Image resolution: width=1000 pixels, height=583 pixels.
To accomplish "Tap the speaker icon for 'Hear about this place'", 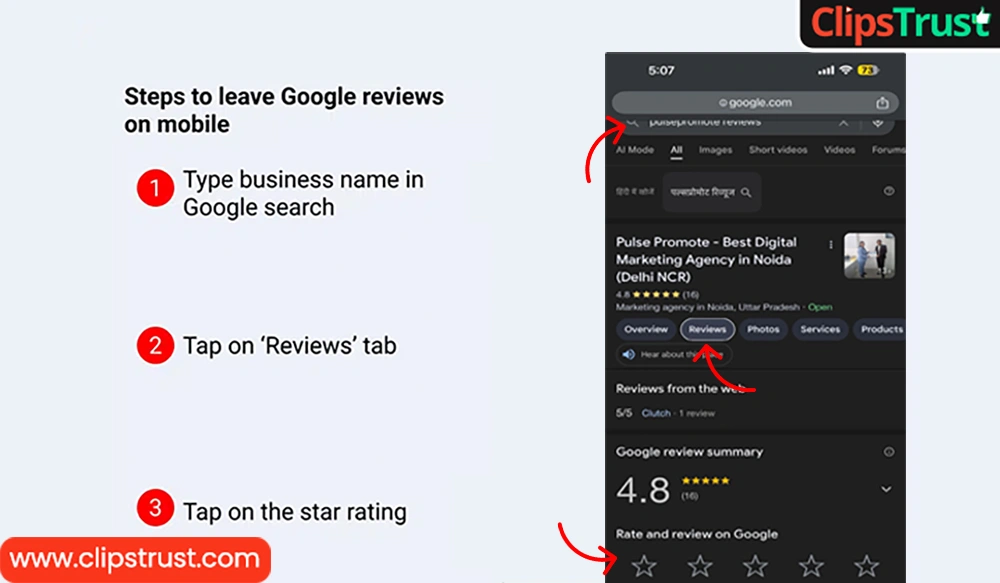I will pos(629,354).
